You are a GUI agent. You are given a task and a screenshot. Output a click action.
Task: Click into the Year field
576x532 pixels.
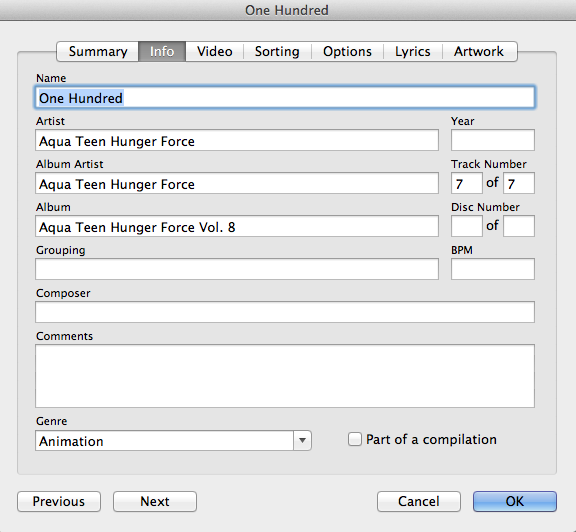pyautogui.click(x=493, y=140)
